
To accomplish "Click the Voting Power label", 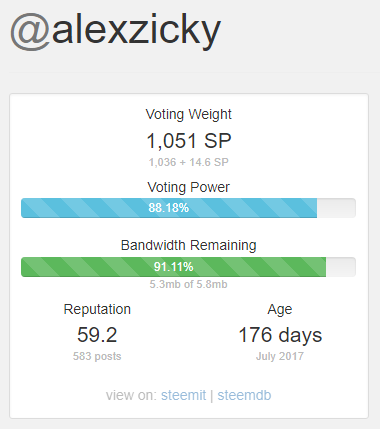I will click(188, 187).
